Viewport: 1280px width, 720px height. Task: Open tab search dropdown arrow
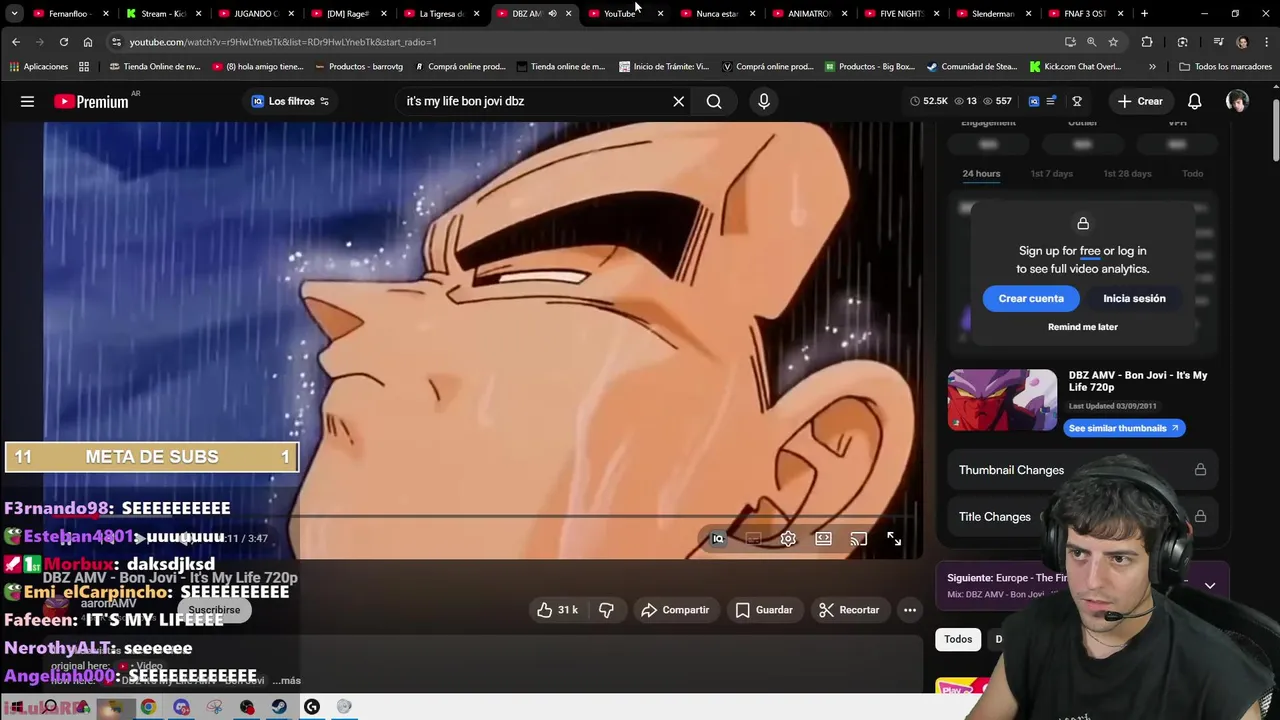[14, 14]
